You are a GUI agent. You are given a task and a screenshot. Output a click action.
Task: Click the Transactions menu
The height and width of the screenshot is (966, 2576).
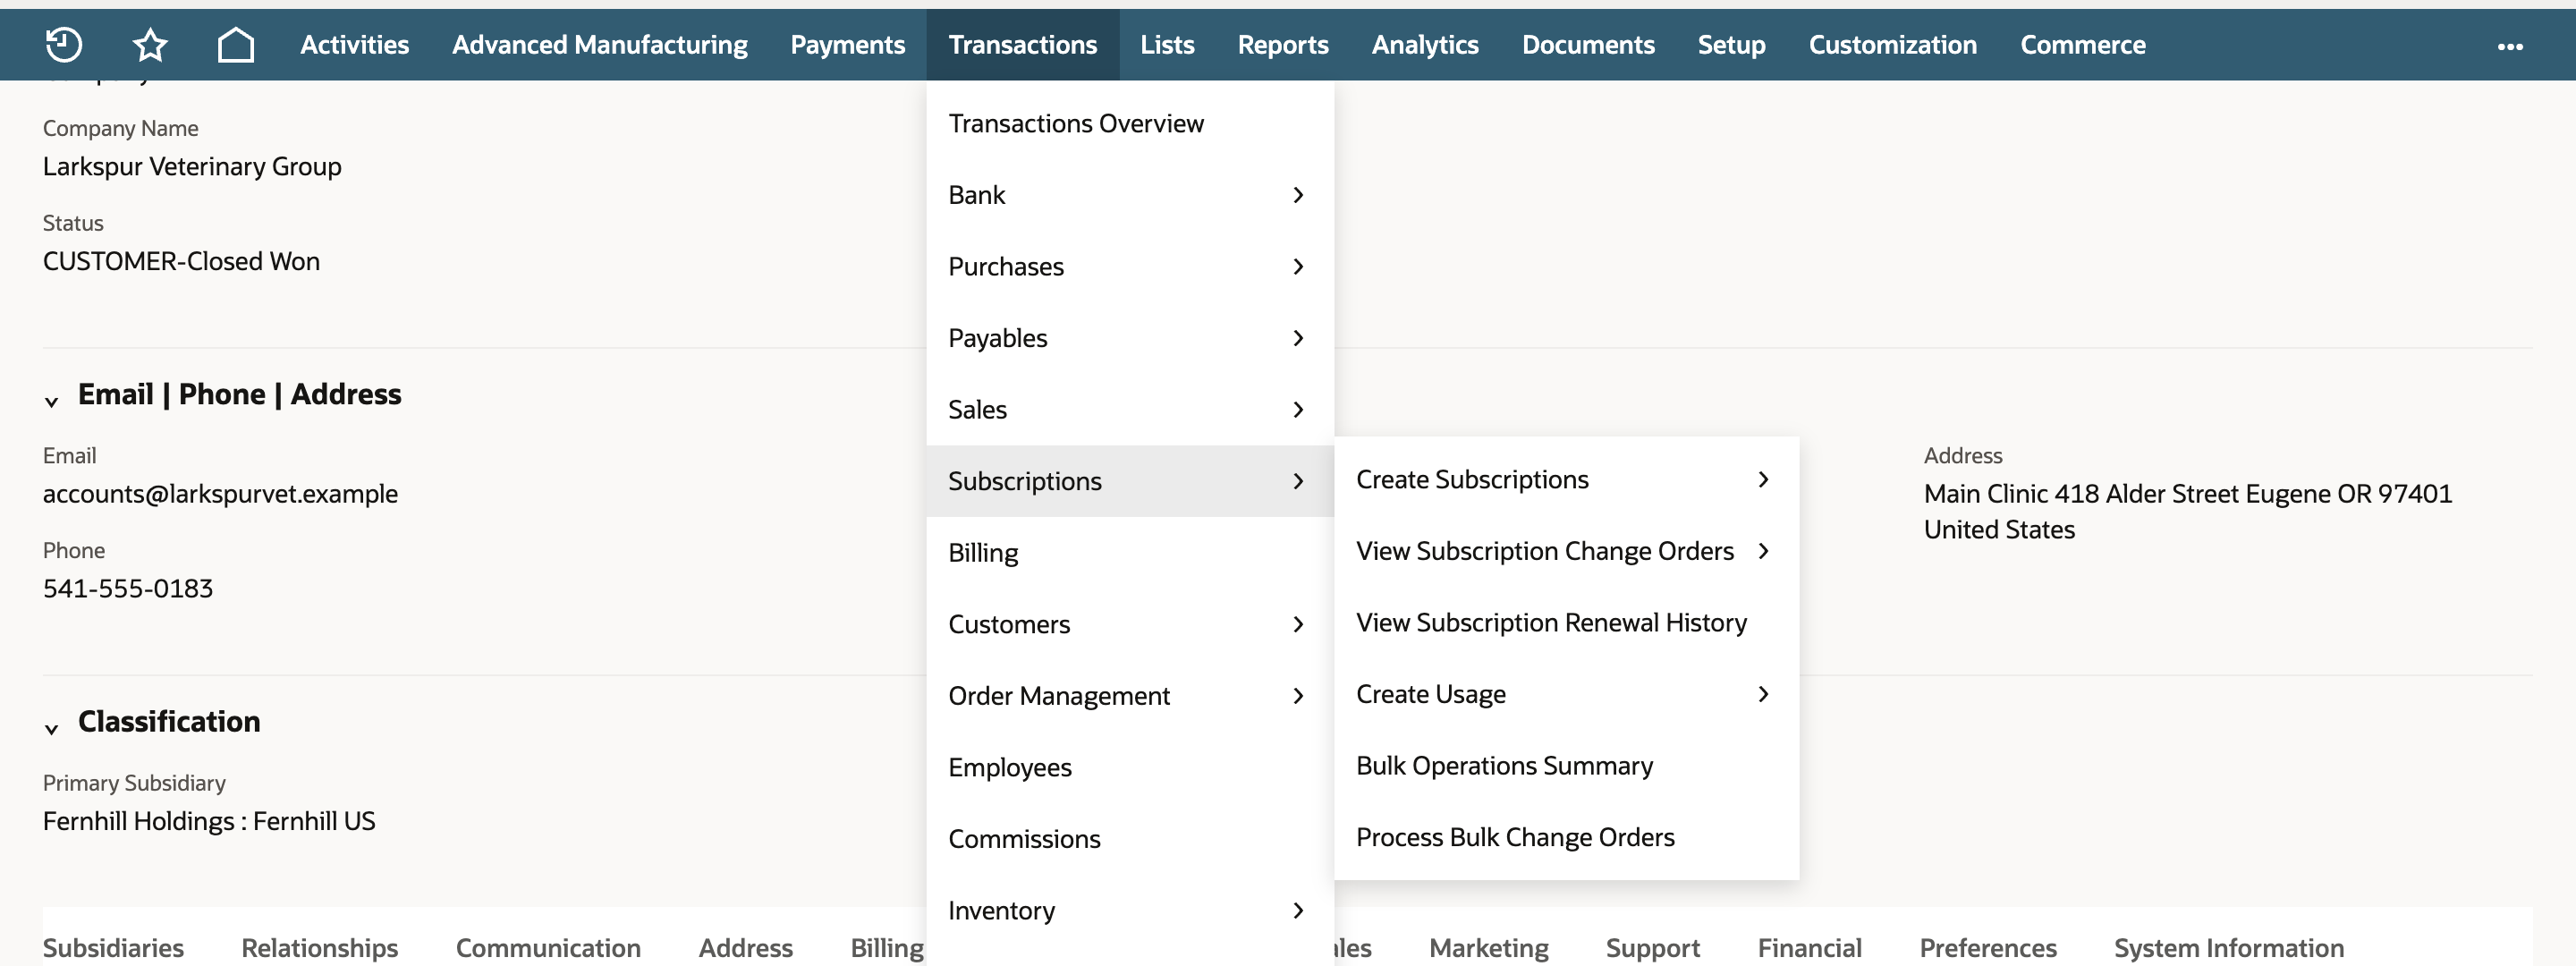(1023, 45)
